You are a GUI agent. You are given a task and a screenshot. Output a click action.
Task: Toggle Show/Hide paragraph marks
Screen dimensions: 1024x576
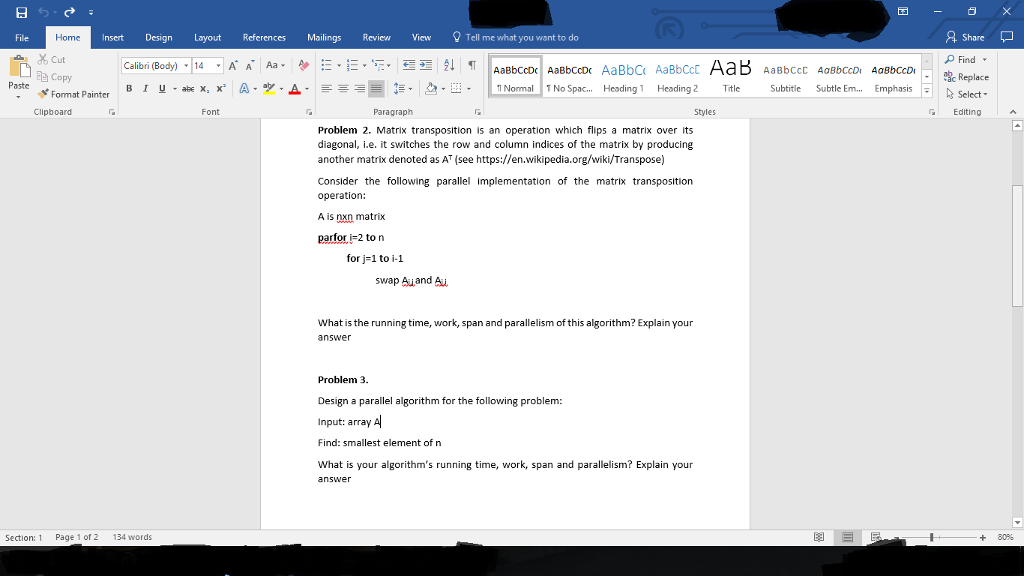(x=472, y=65)
